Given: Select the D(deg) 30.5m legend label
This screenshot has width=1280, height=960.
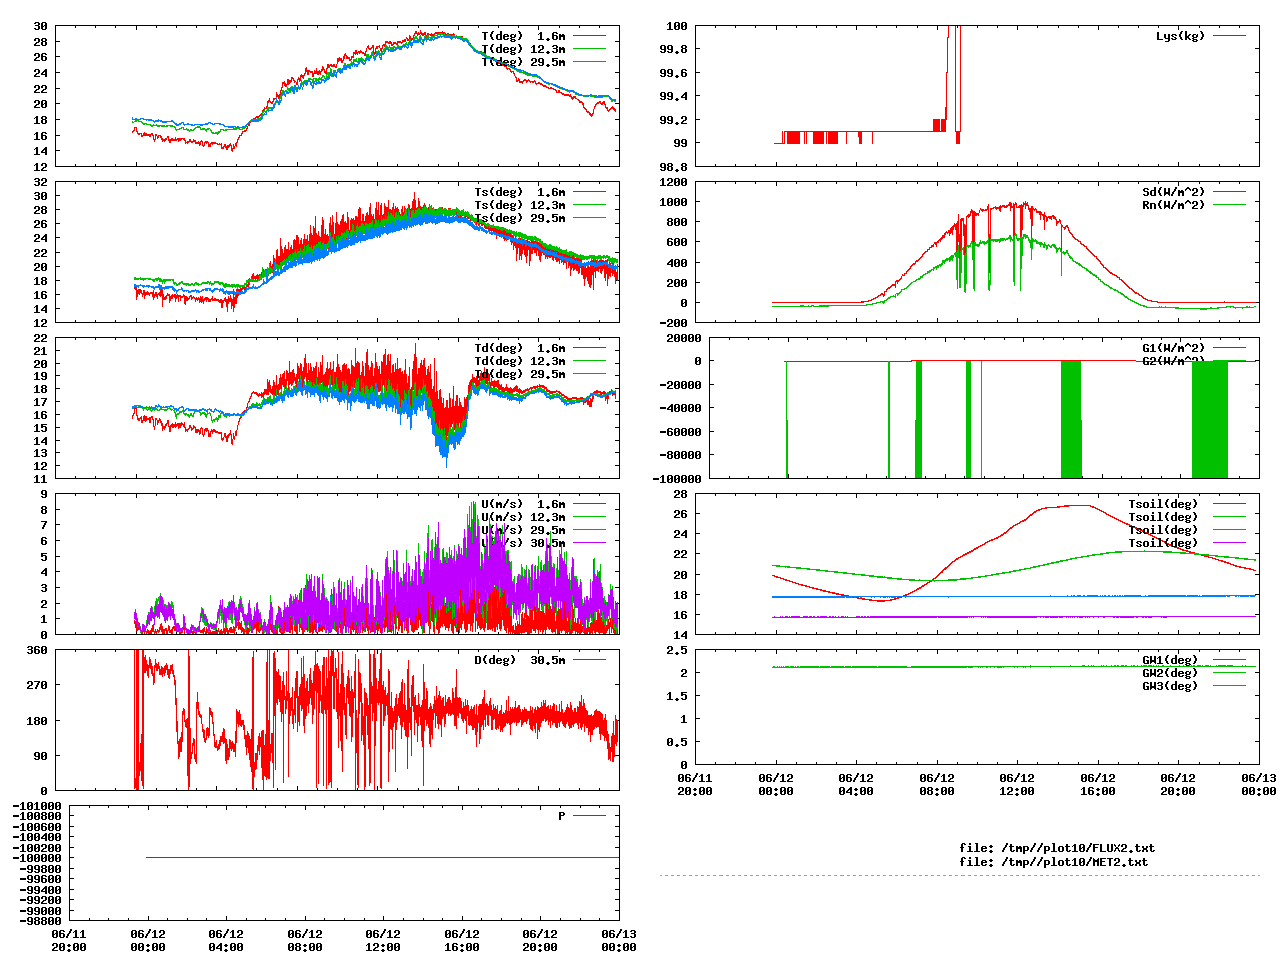Looking at the screenshot, I should pyautogui.click(x=520, y=660).
